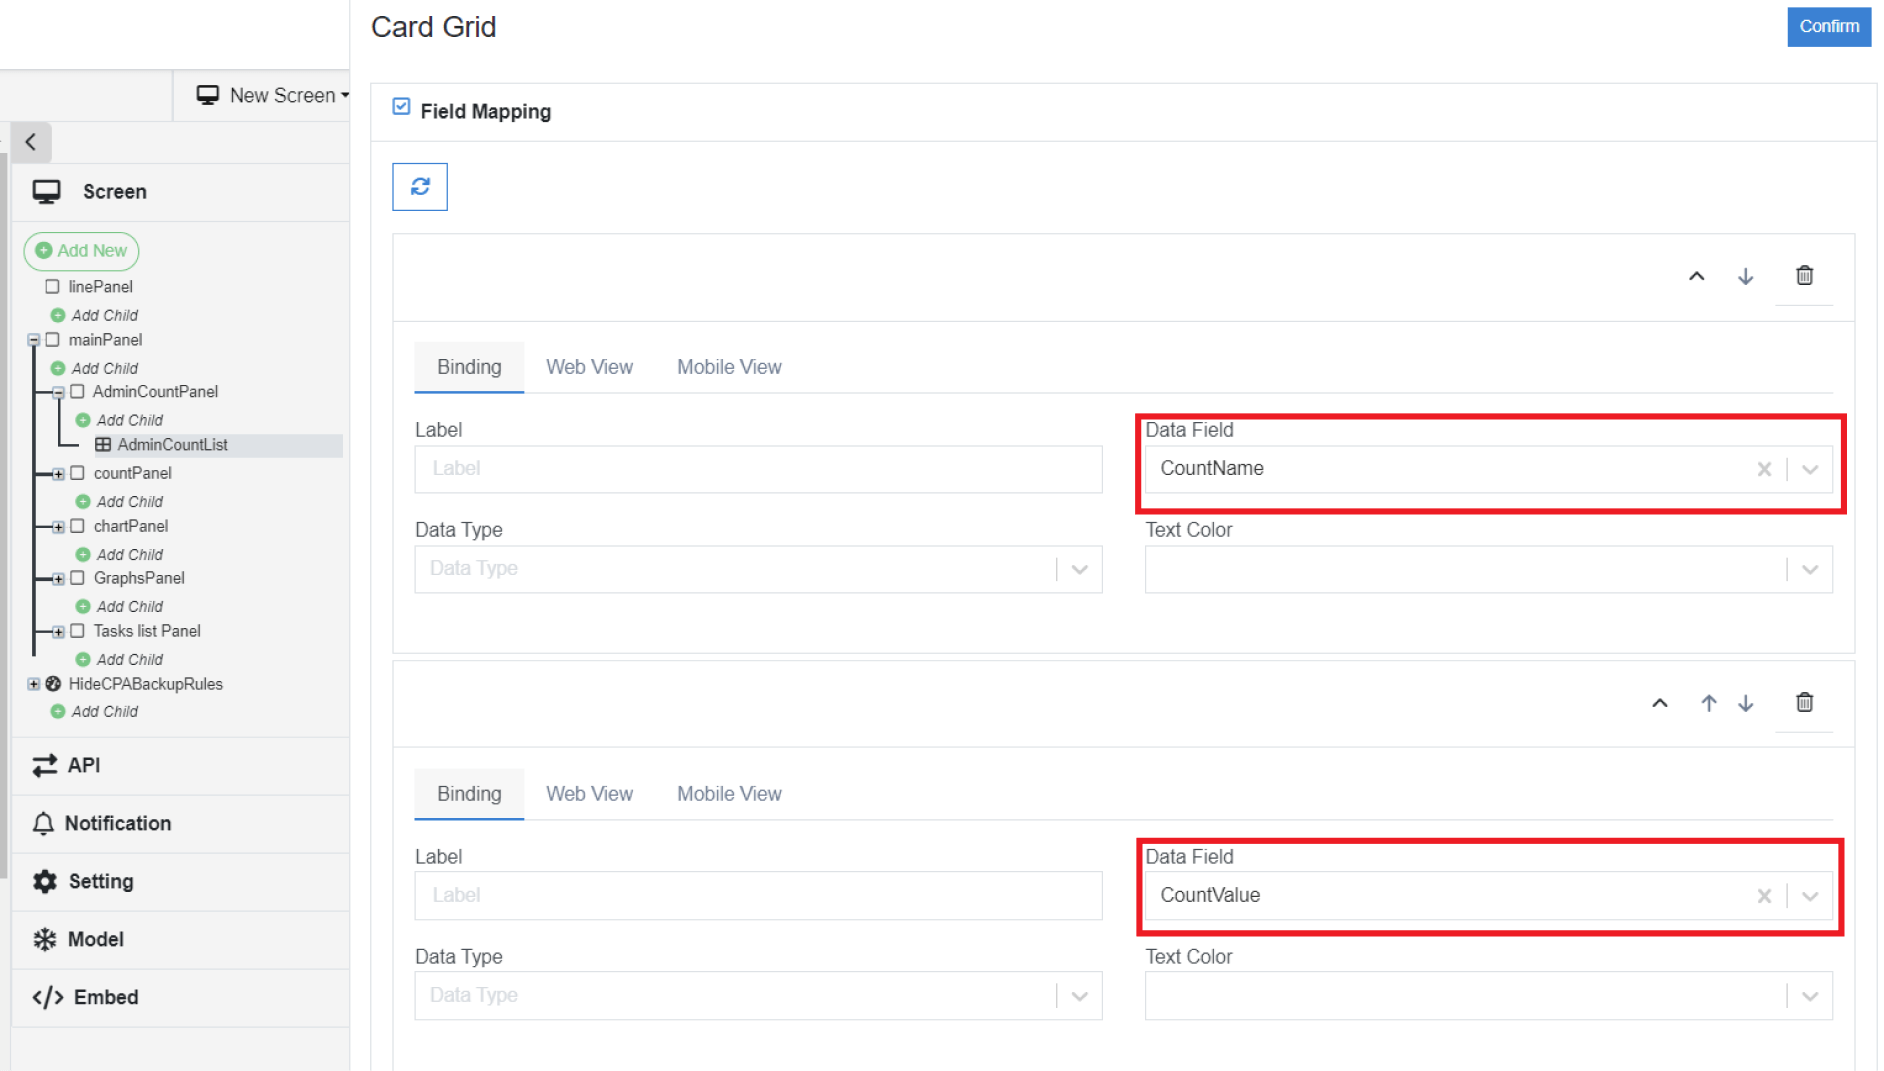Switch to the first Web View tab
The width and height of the screenshot is (1884, 1071).
(x=589, y=367)
